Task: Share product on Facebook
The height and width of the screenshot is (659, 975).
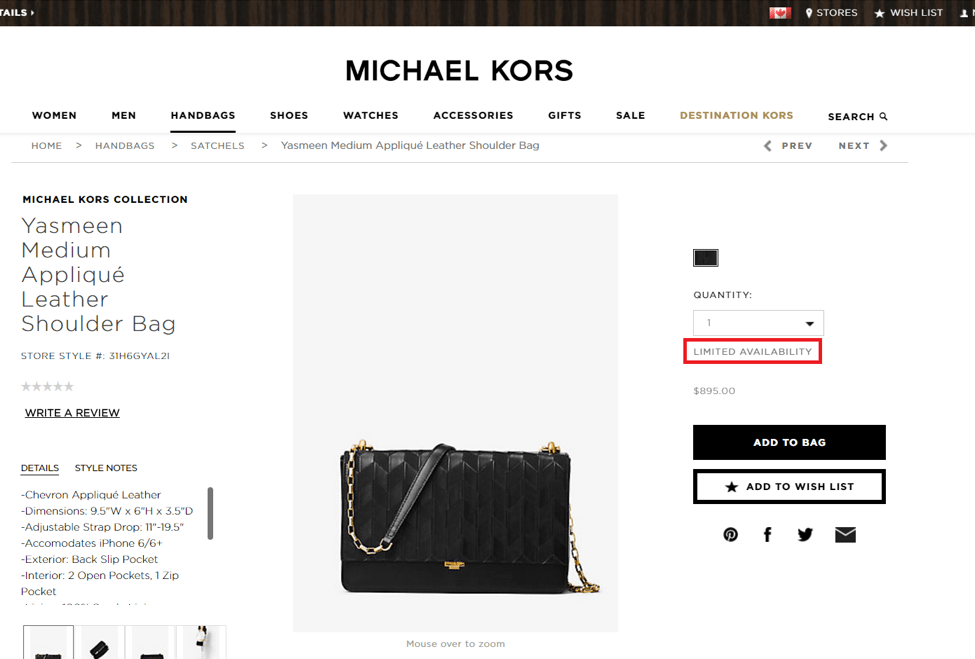Action: point(767,535)
